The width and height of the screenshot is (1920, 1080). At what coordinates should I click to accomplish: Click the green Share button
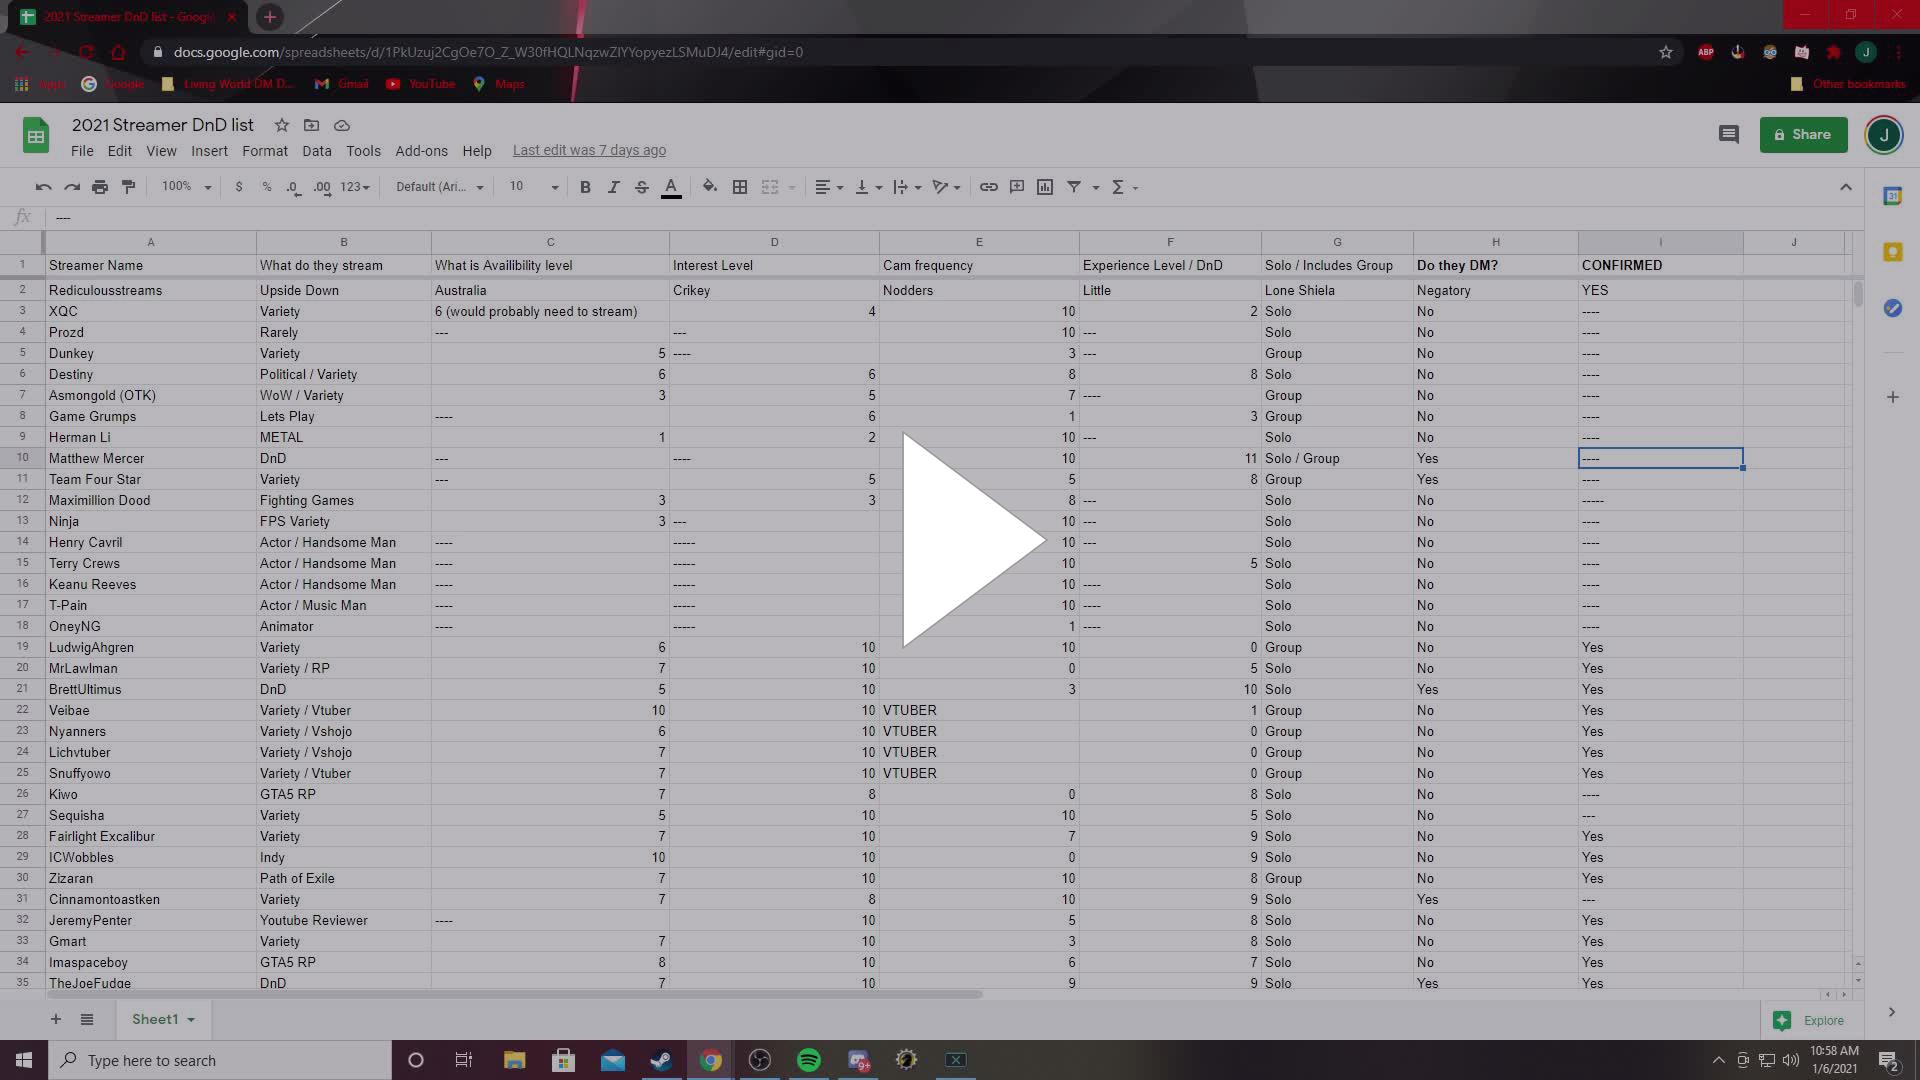coord(1803,134)
